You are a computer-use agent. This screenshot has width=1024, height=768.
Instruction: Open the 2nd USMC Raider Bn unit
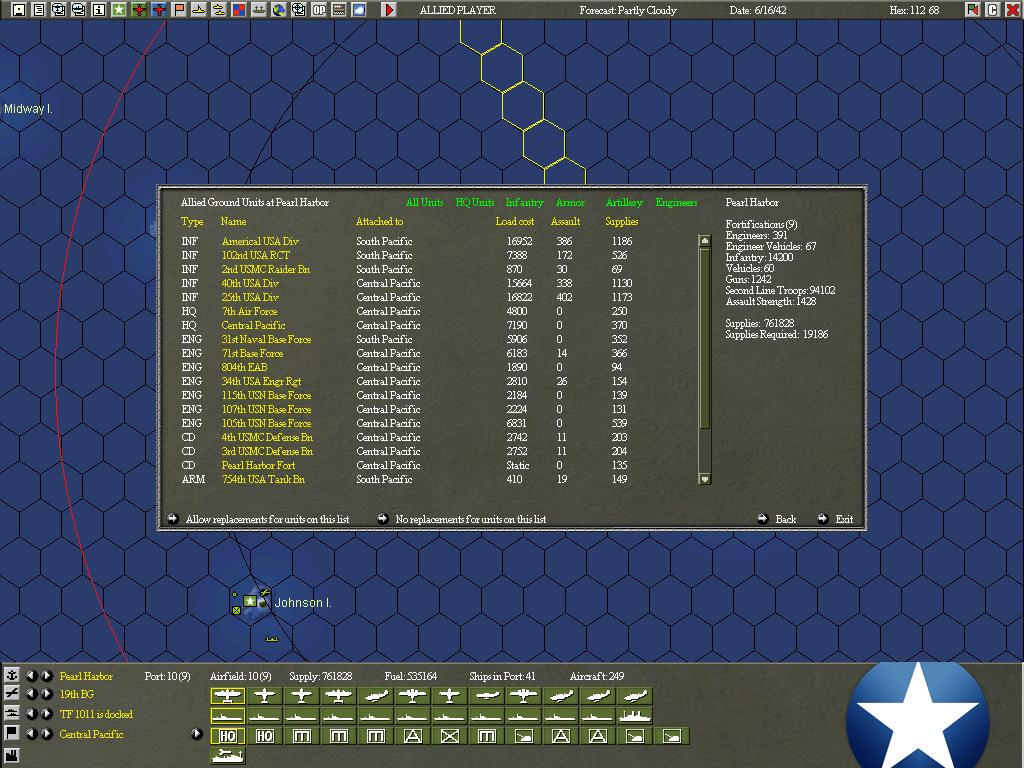(266, 269)
